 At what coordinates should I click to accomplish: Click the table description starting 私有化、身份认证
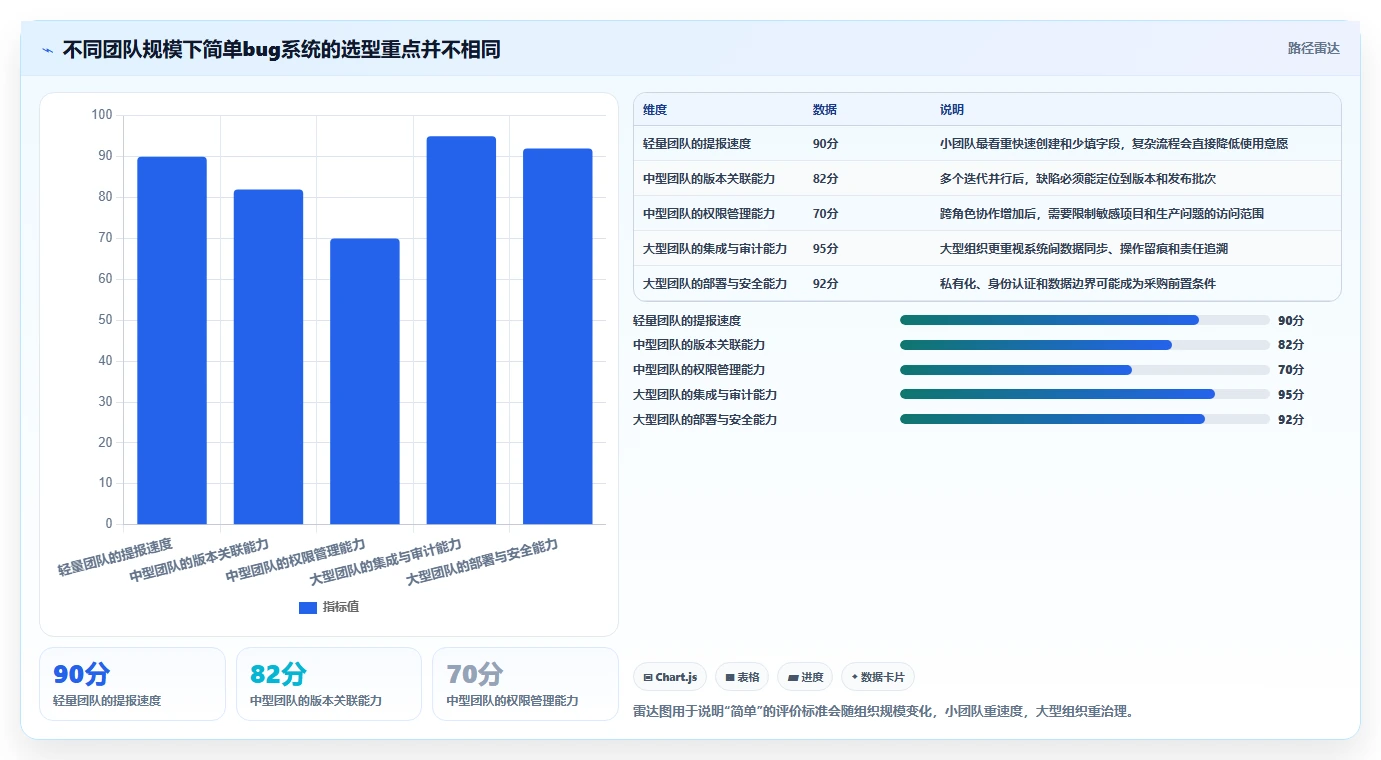1078,284
